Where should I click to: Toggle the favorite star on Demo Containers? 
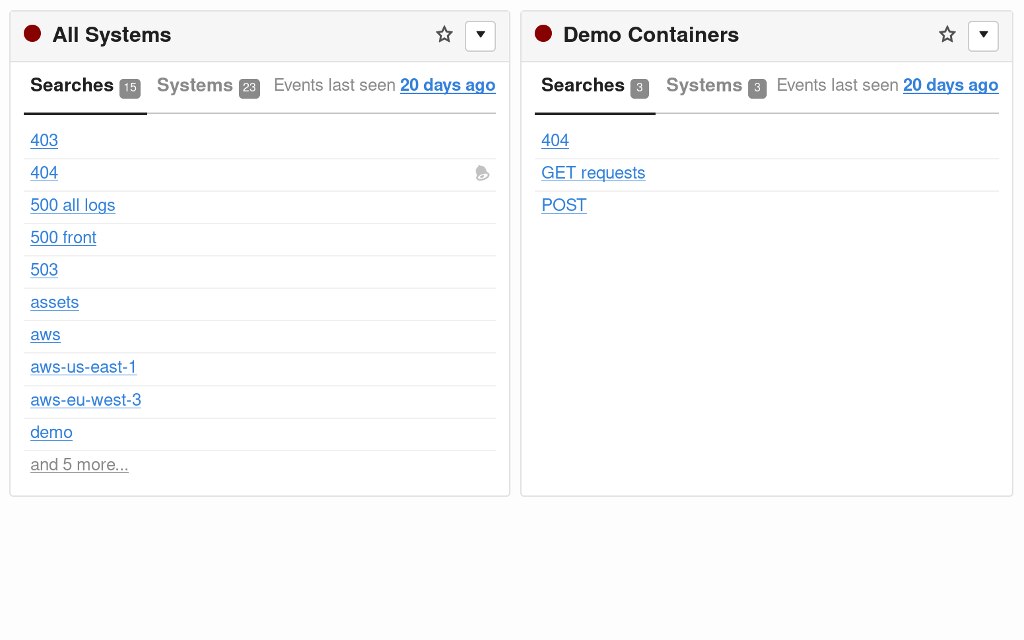pos(947,33)
